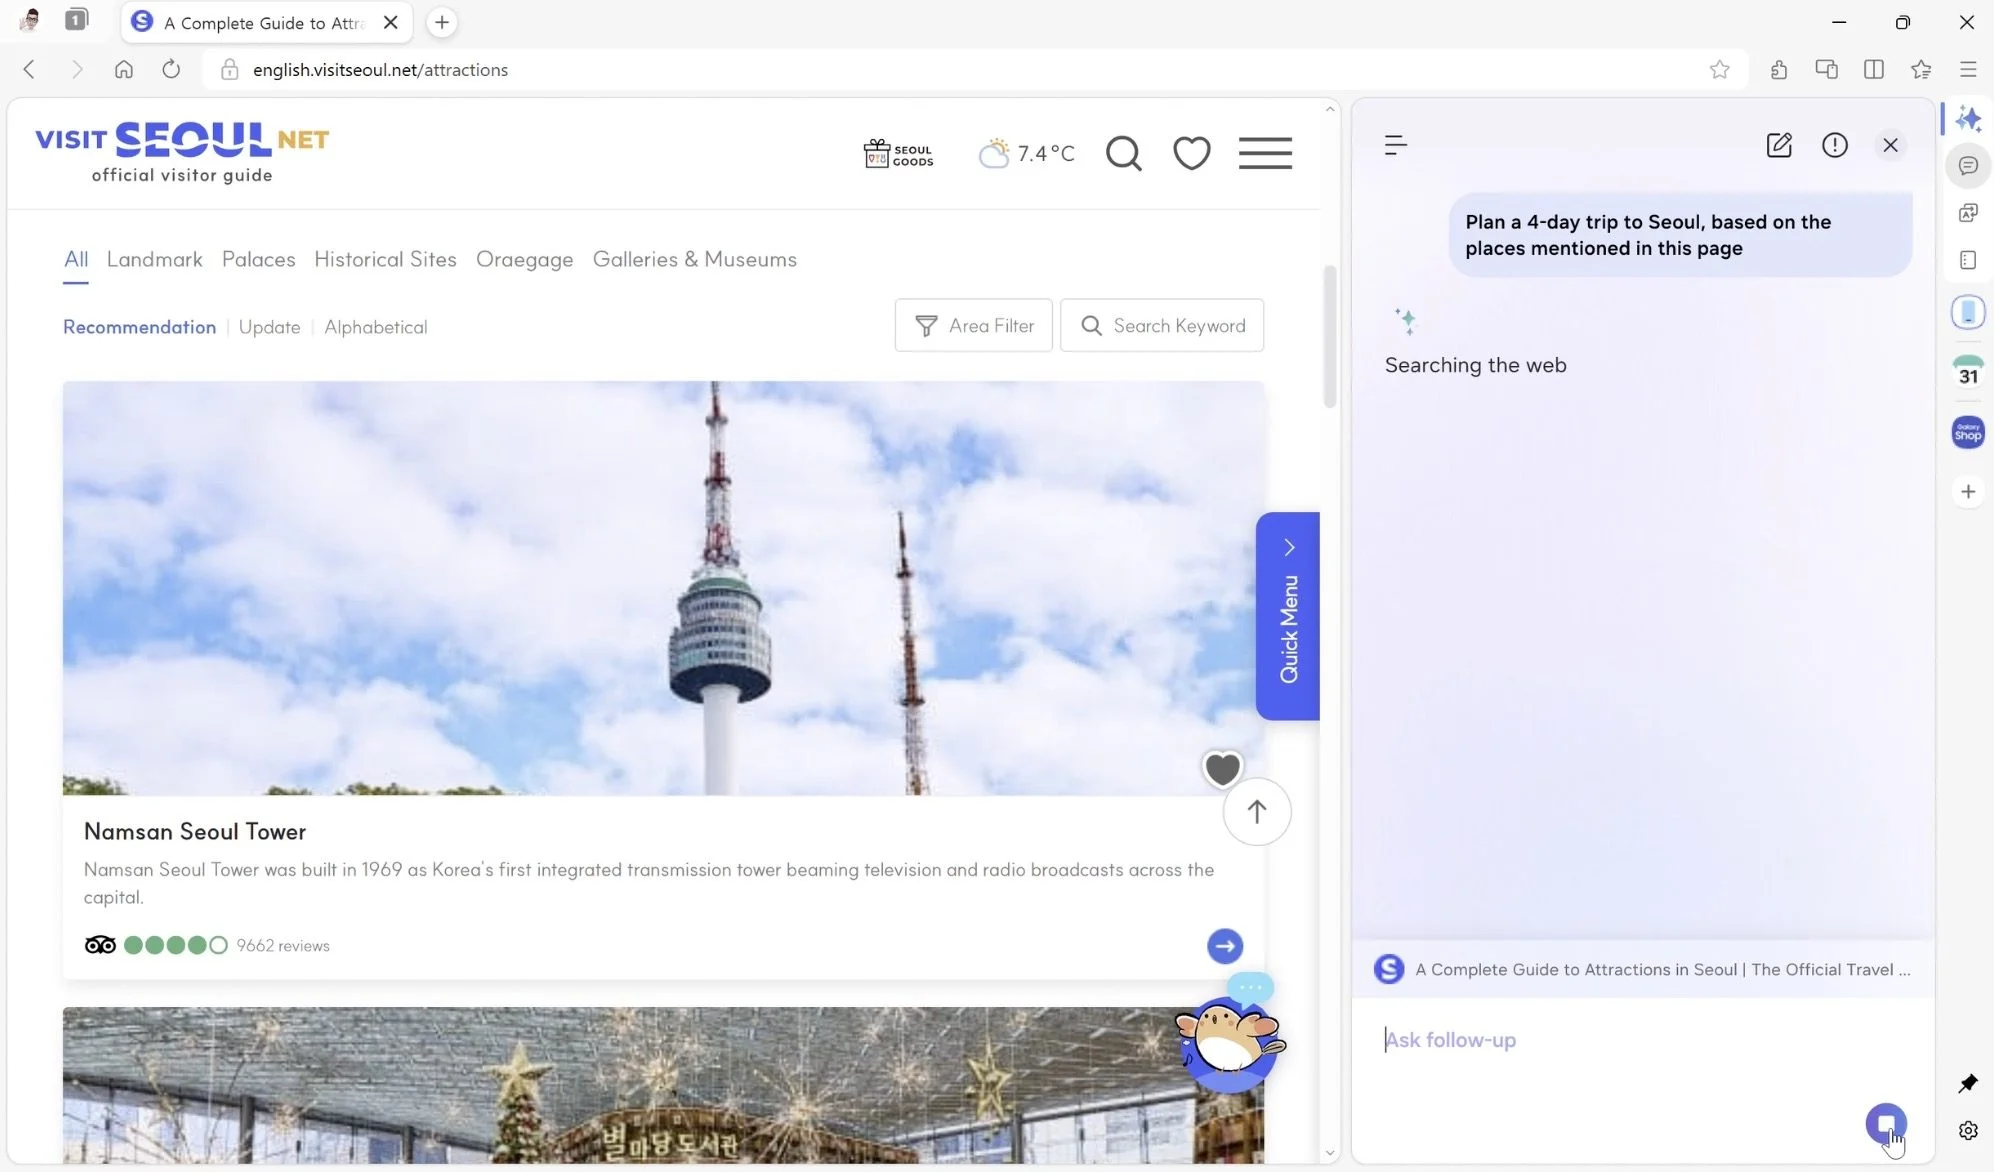Start a new chat using the compose icon
Viewport: 1994px width, 1172px height.
tap(1780, 145)
